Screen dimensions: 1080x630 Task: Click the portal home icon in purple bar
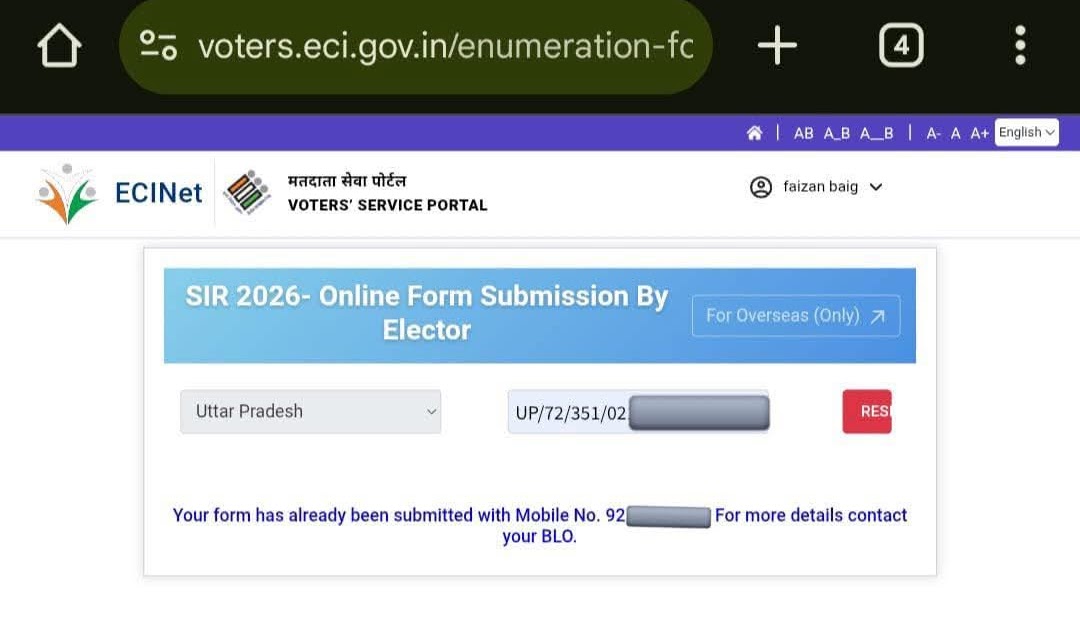click(754, 133)
